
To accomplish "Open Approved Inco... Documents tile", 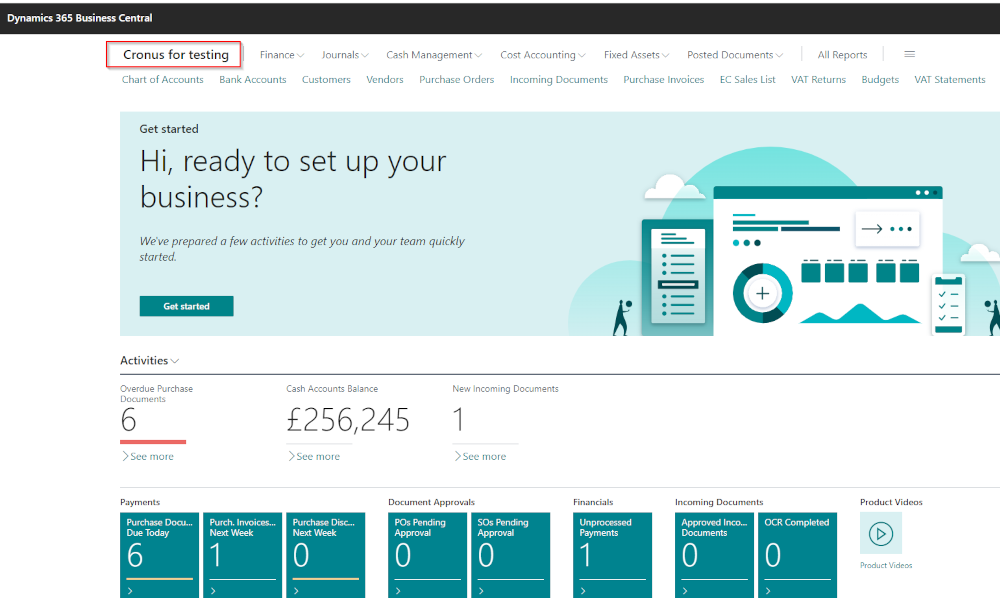I will [x=714, y=555].
